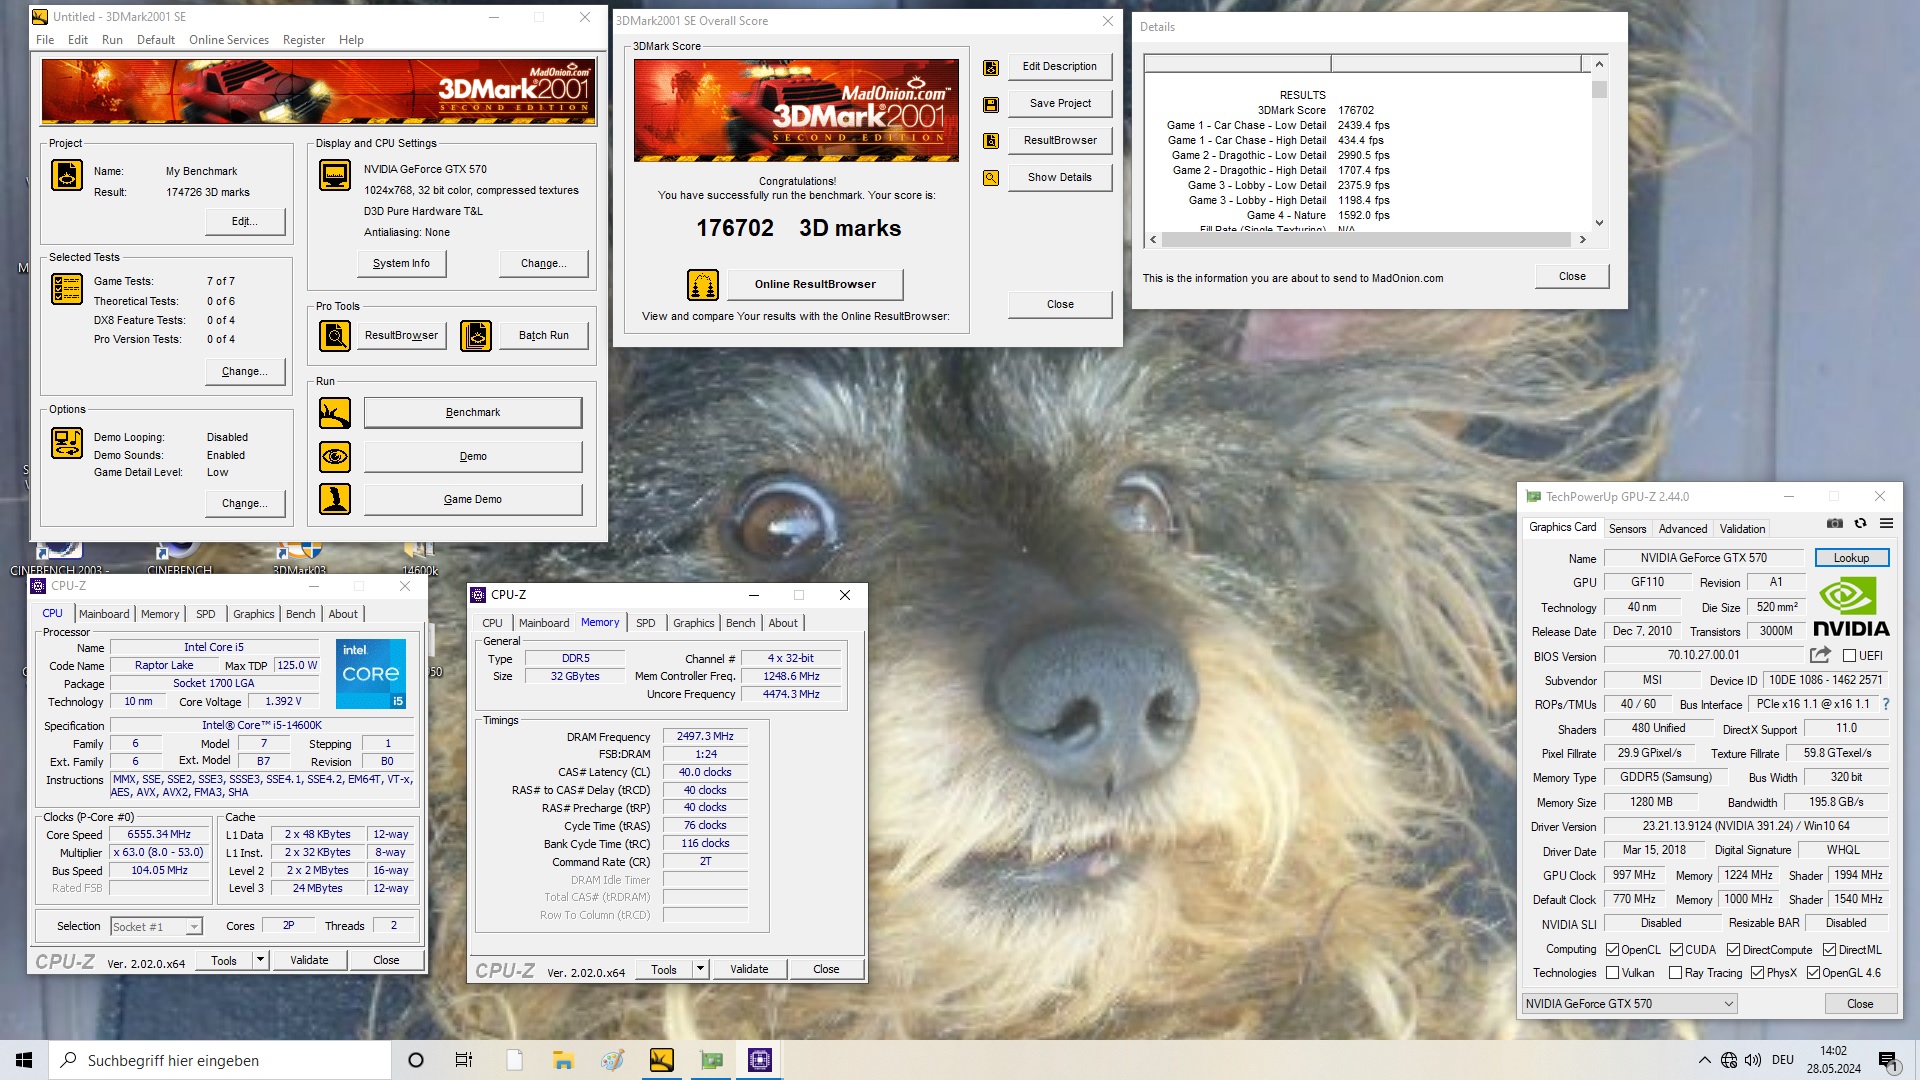Click the Online ResultBrowser icon
Viewport: 1920px width, 1080px height.
(703, 285)
